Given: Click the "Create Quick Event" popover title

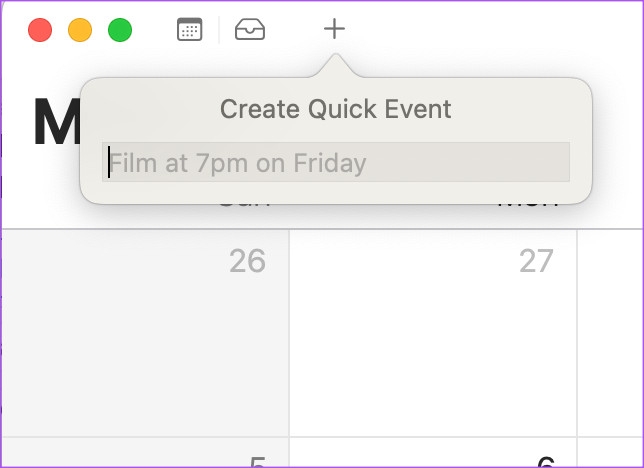Looking at the screenshot, I should [x=336, y=109].
